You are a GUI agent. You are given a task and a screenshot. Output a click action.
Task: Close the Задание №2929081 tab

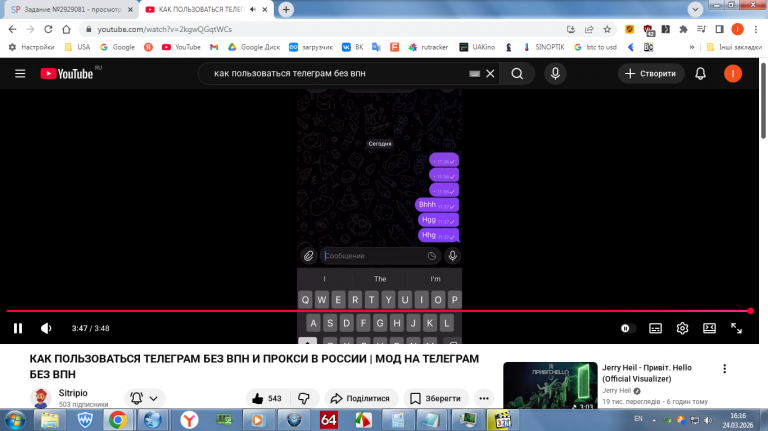coord(130,9)
